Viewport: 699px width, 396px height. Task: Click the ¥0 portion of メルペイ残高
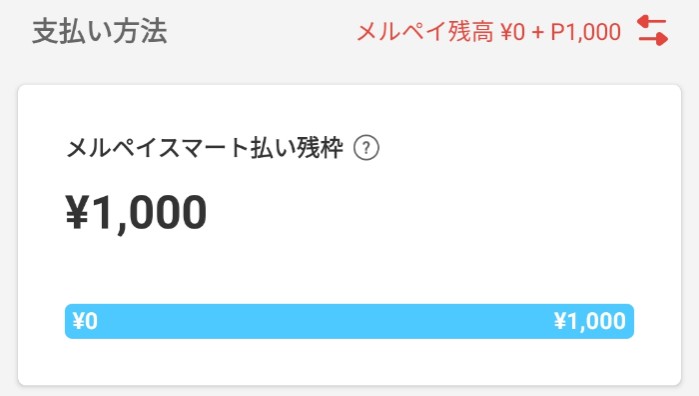coord(513,32)
